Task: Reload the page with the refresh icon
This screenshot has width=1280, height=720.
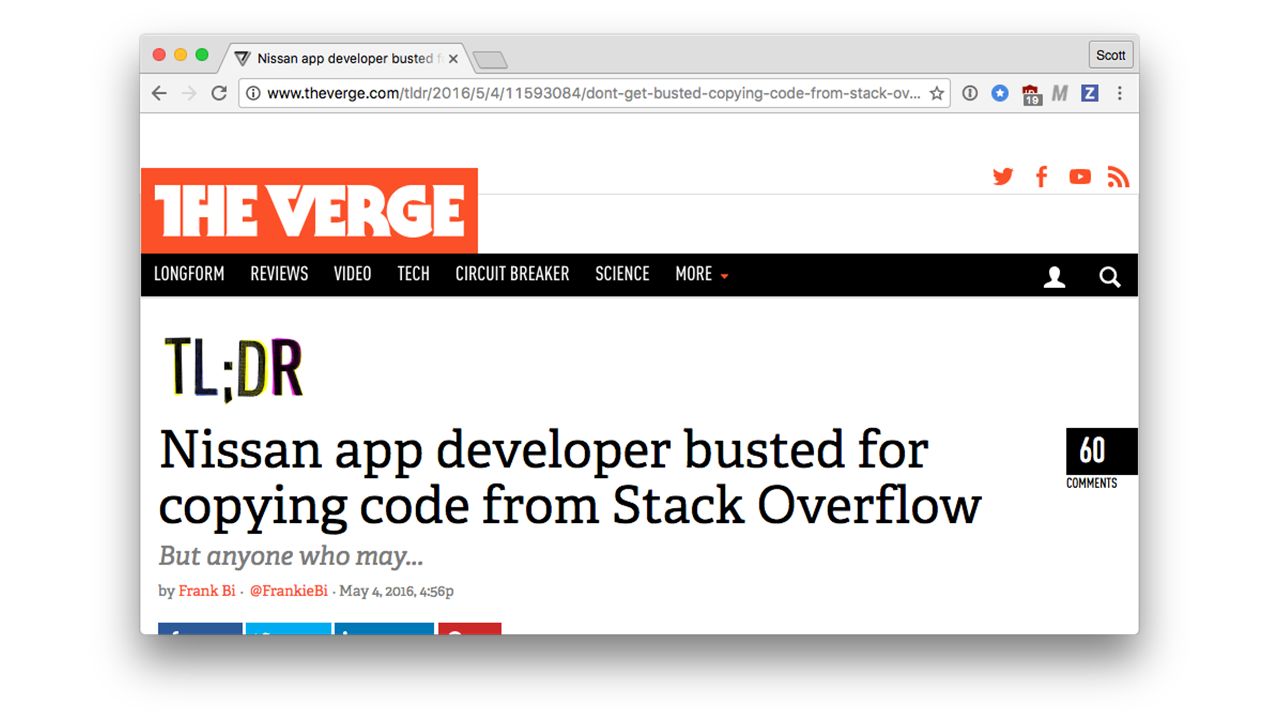Action: point(219,93)
